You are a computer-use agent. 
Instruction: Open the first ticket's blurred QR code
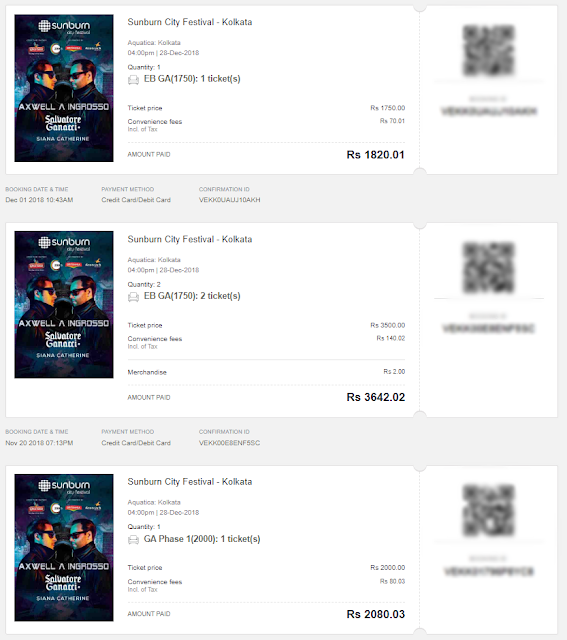(489, 51)
